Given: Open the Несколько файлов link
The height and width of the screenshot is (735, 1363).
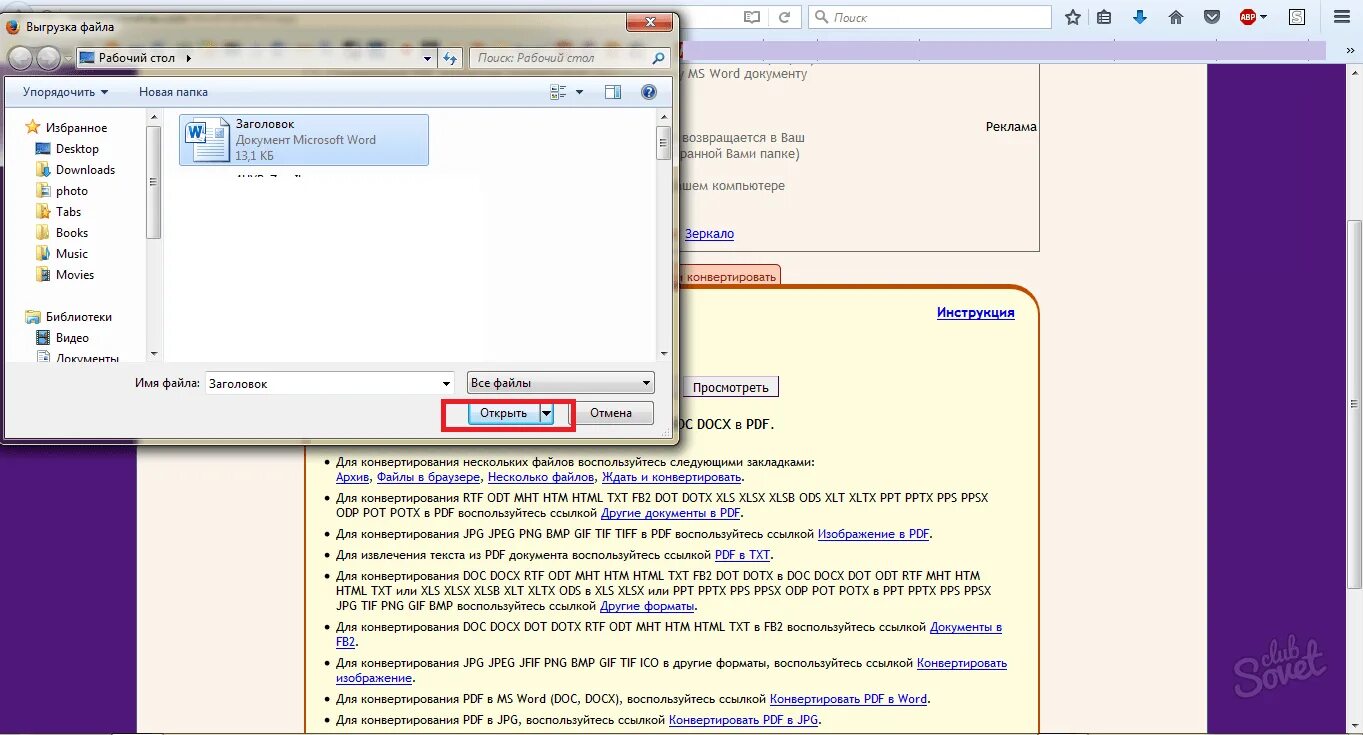Looking at the screenshot, I should click(541, 478).
